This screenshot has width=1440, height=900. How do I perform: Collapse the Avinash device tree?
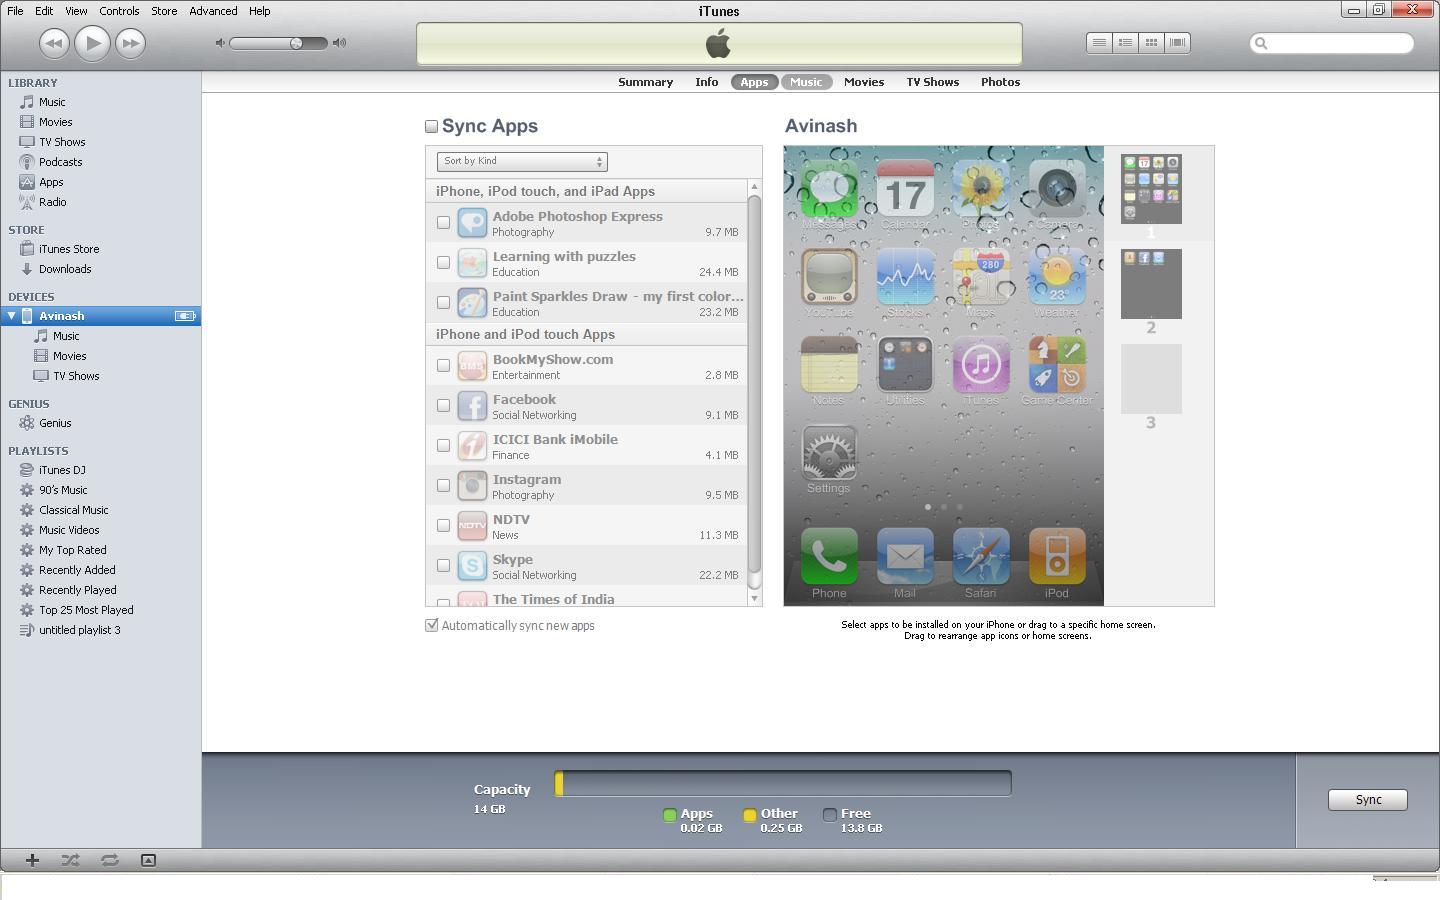pos(11,316)
